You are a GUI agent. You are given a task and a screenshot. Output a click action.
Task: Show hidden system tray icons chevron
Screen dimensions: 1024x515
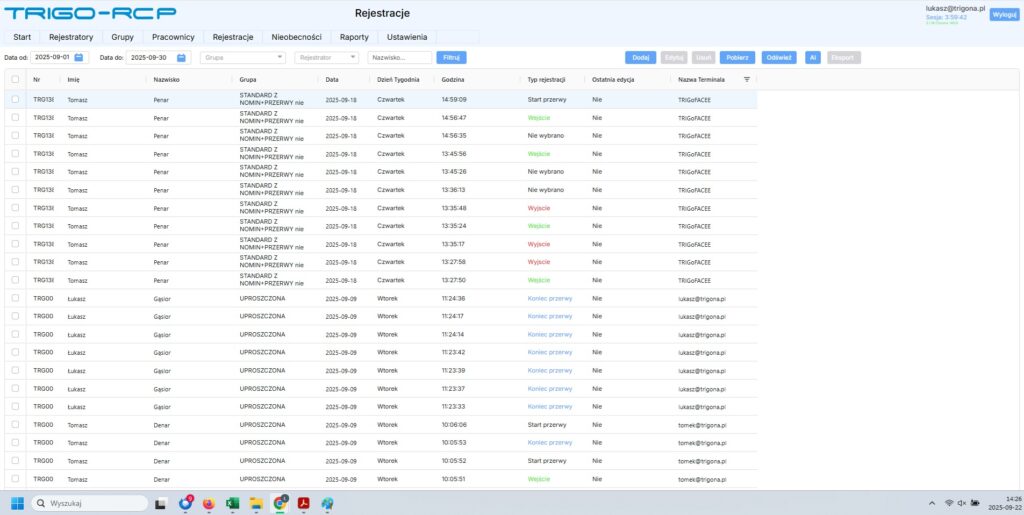(932, 503)
